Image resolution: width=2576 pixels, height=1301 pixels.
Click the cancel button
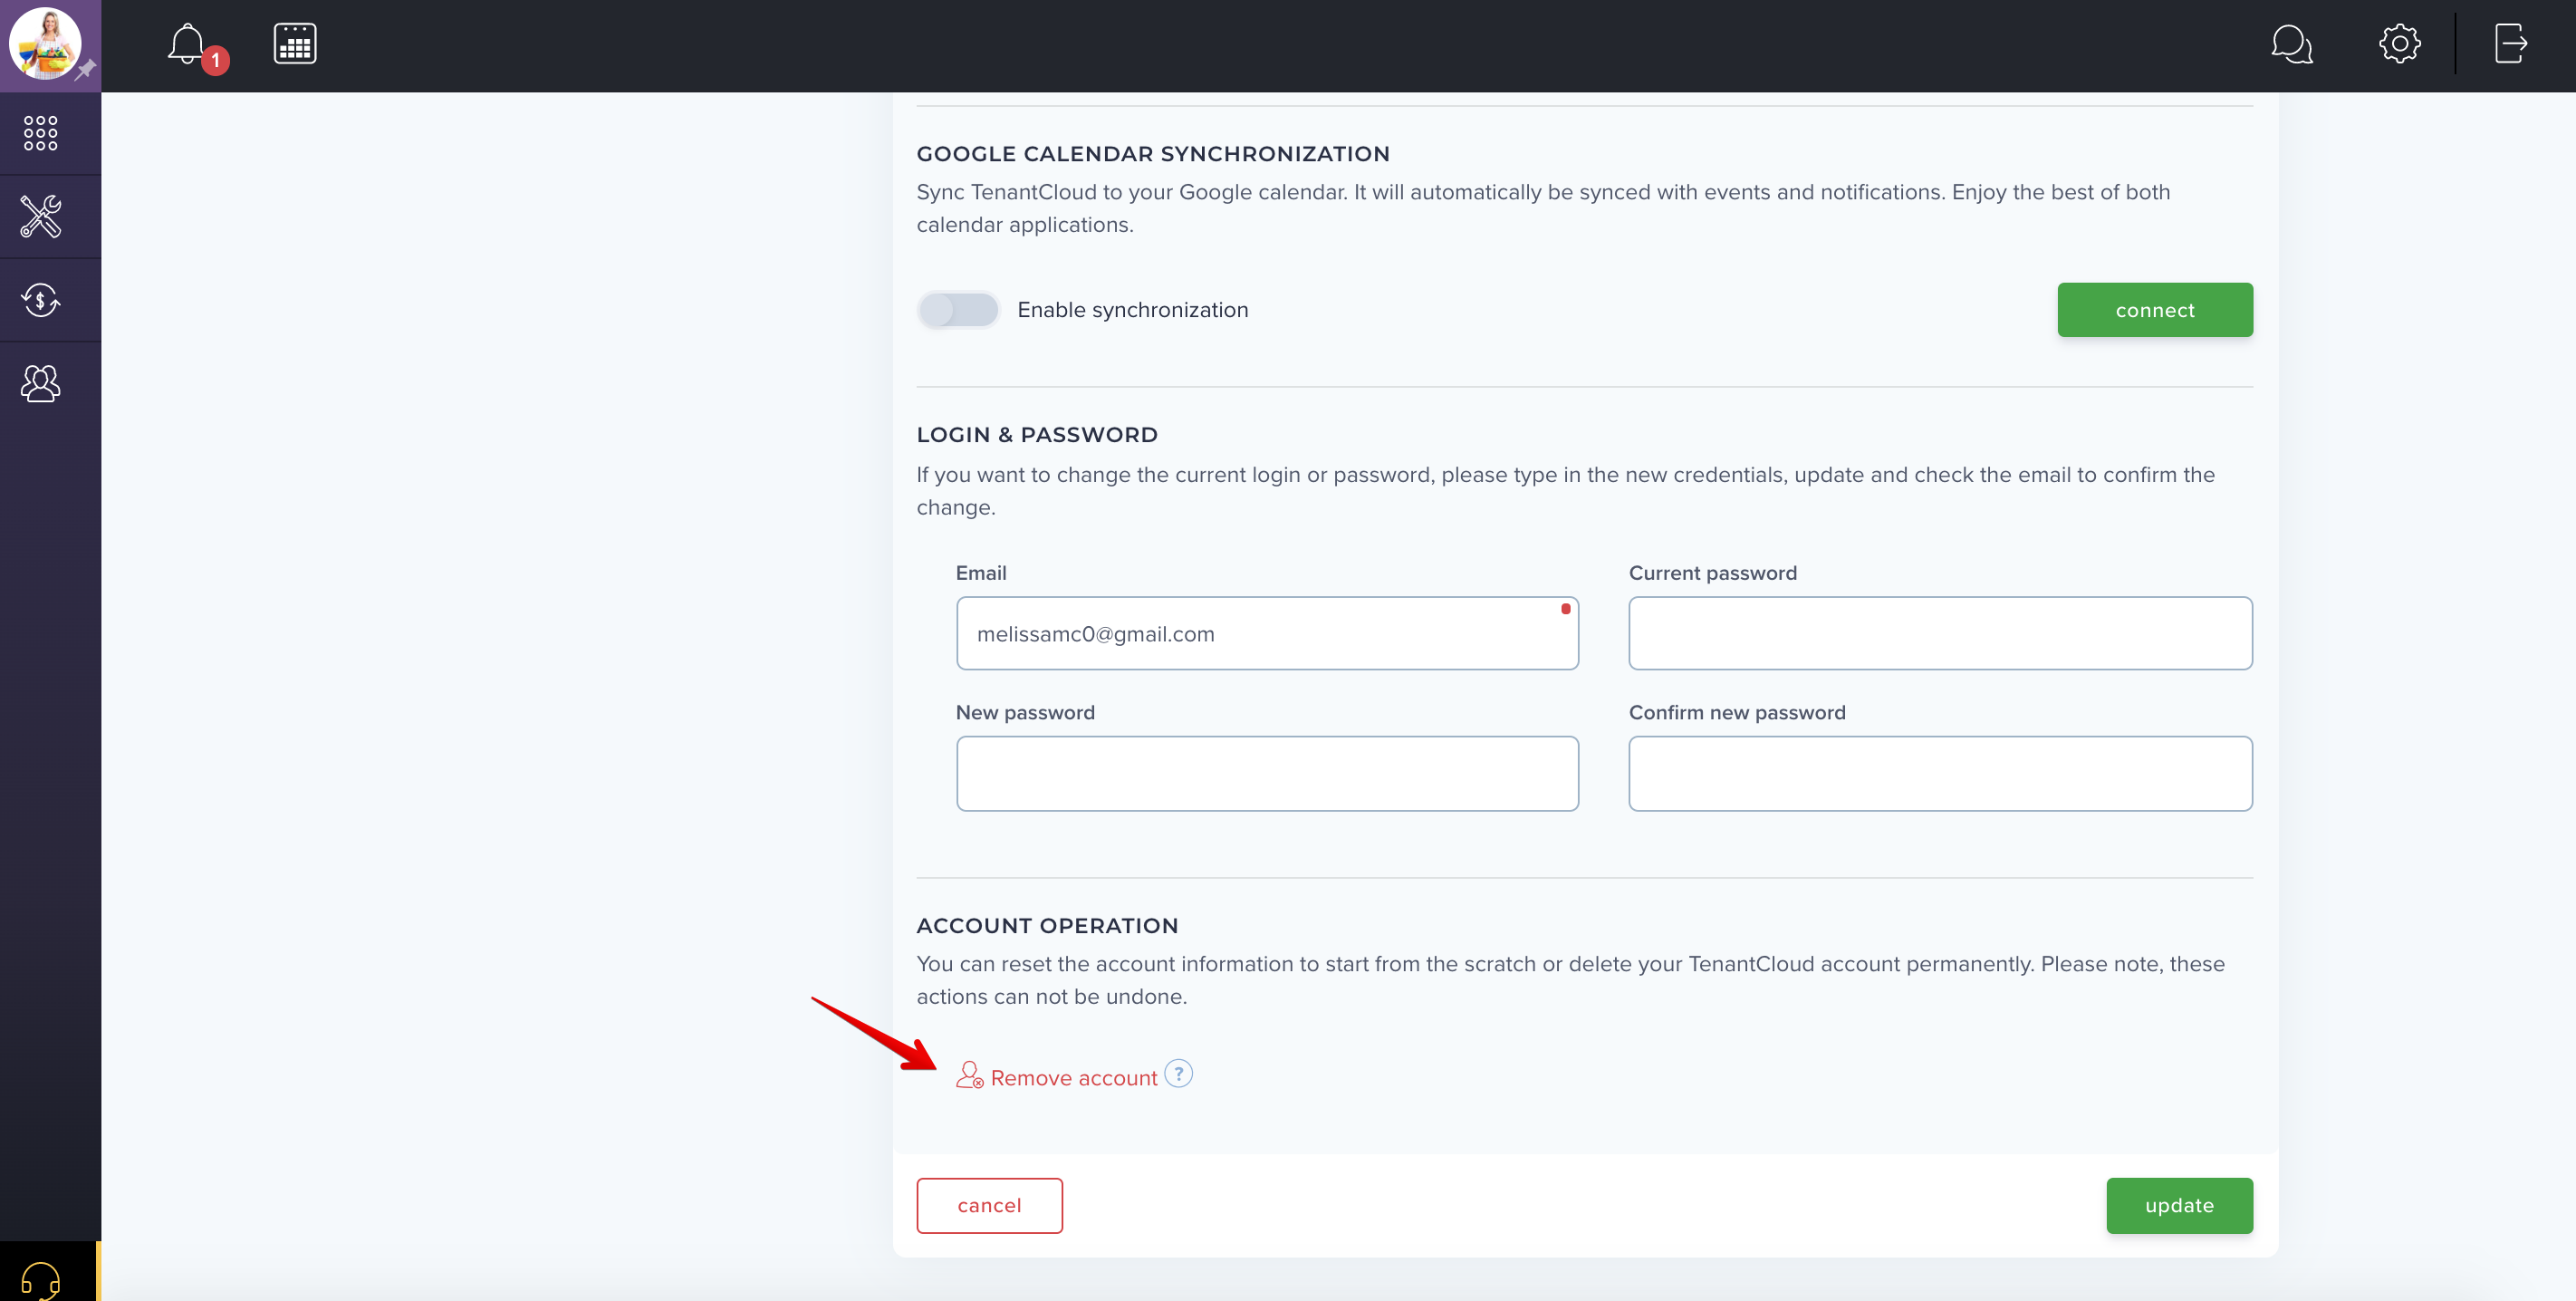[x=989, y=1206]
